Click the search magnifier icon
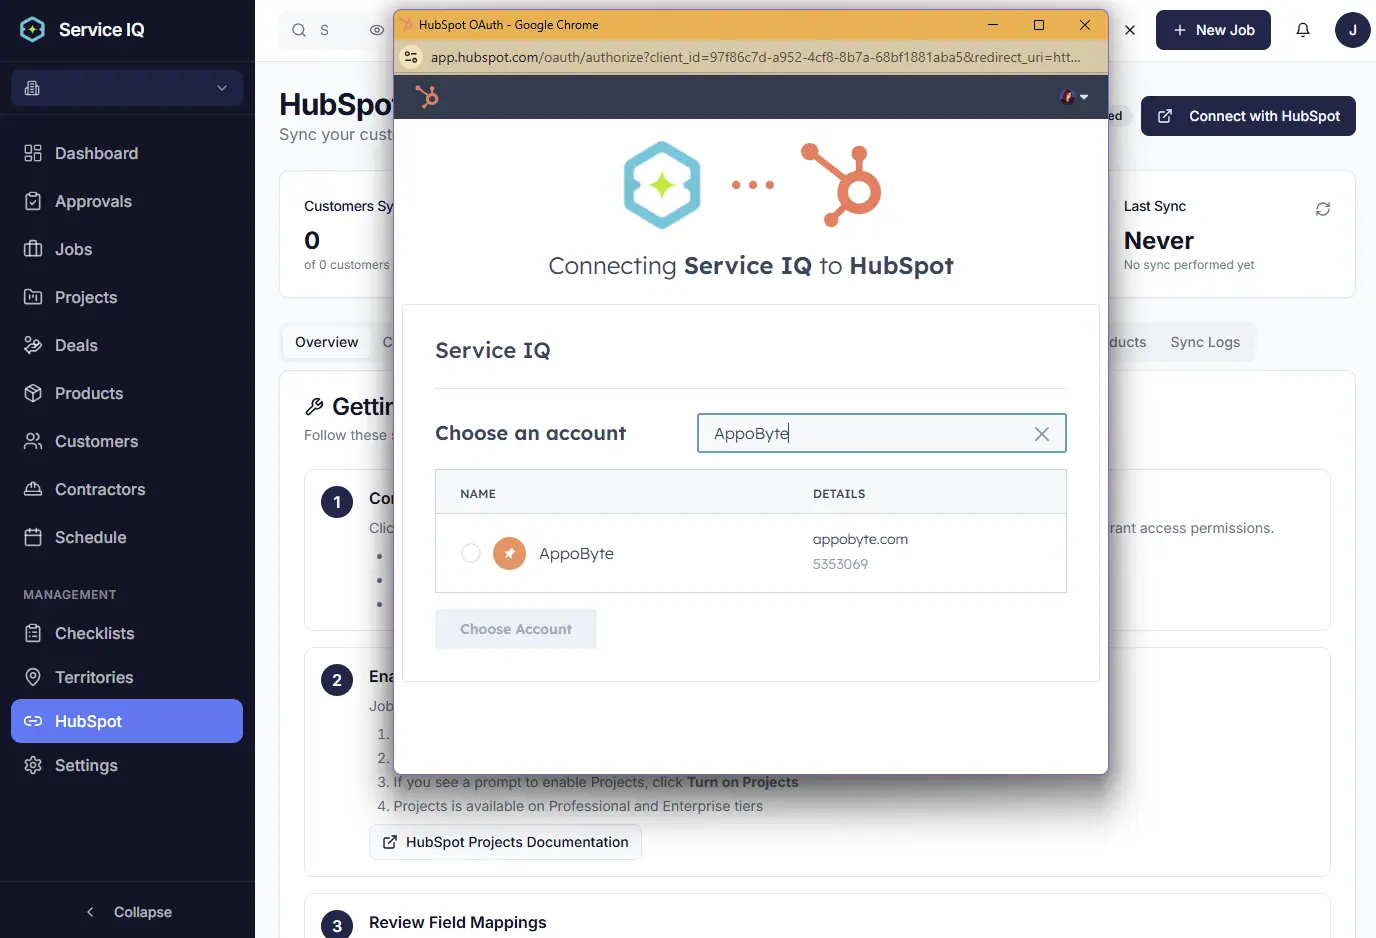The image size is (1376, 938). 299,30
